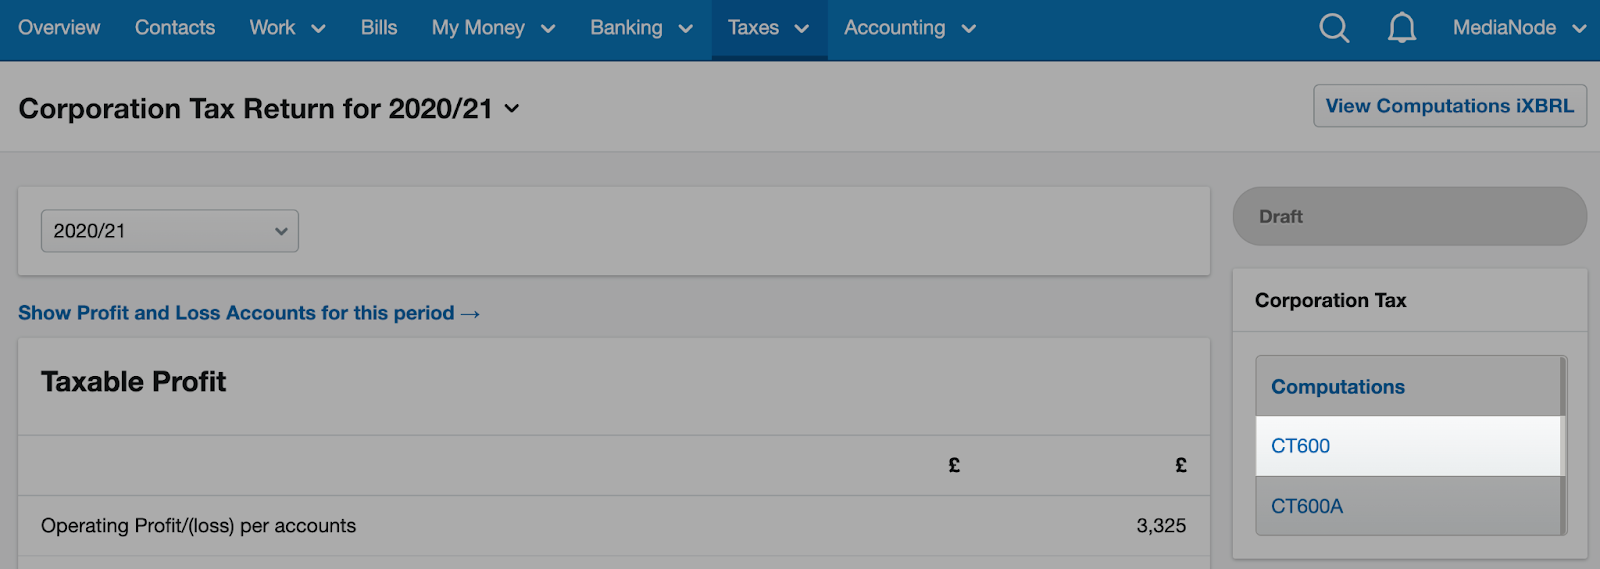
Task: Open the notifications bell icon
Action: click(1402, 28)
